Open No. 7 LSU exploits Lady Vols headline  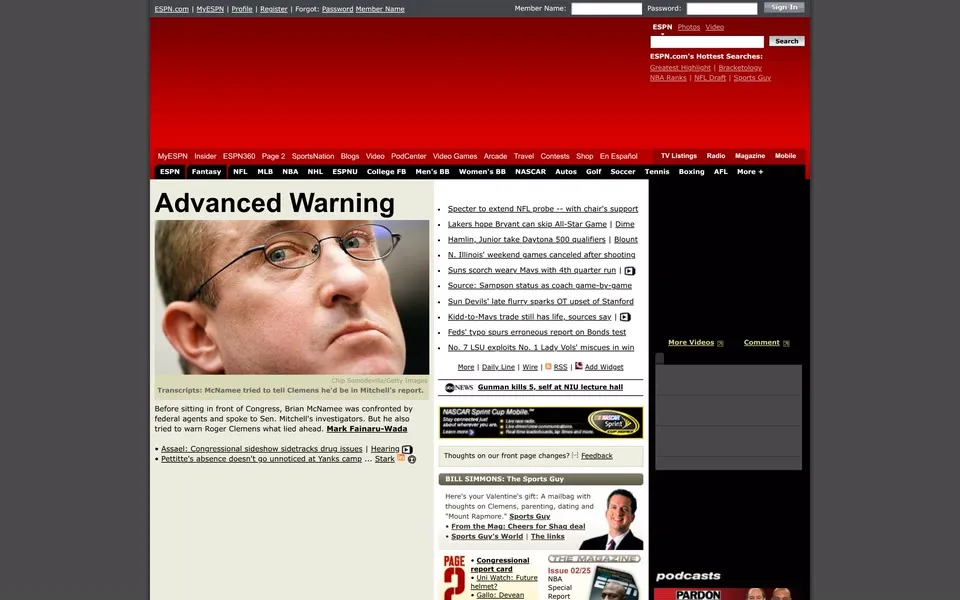[x=541, y=347]
